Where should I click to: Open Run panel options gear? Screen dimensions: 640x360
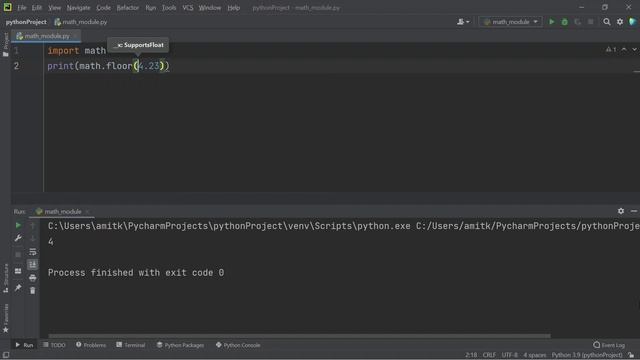point(621,211)
